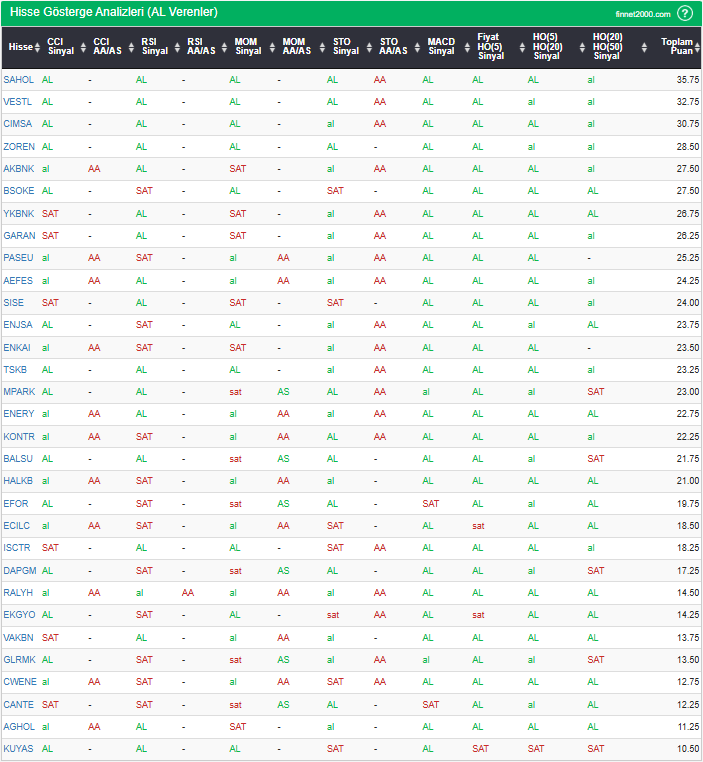Sort by Fiyat HO(5) Sinyal column
The image size is (703, 762).
pyautogui.click(x=491, y=47)
